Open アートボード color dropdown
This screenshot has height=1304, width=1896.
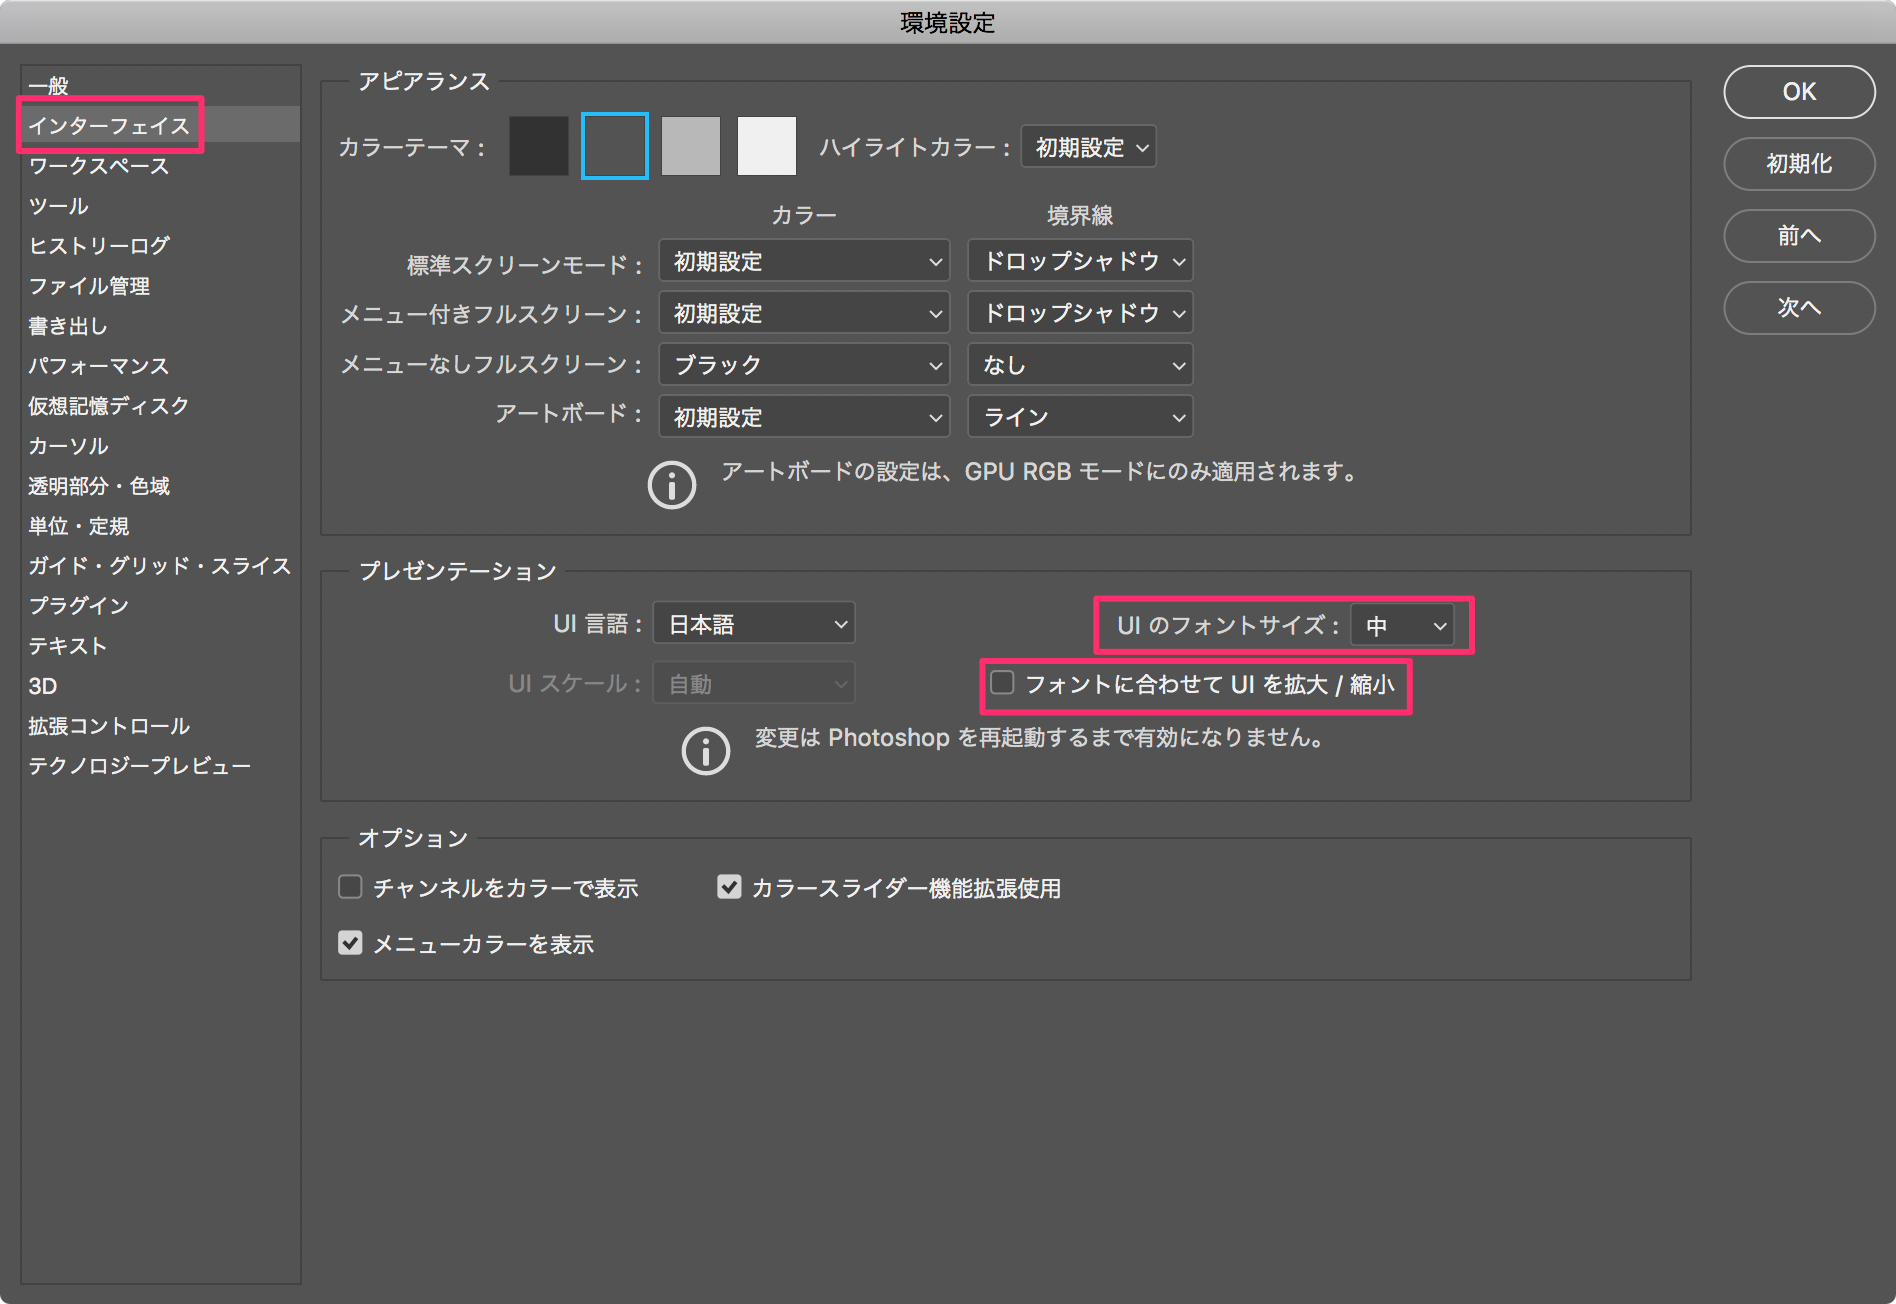click(804, 417)
